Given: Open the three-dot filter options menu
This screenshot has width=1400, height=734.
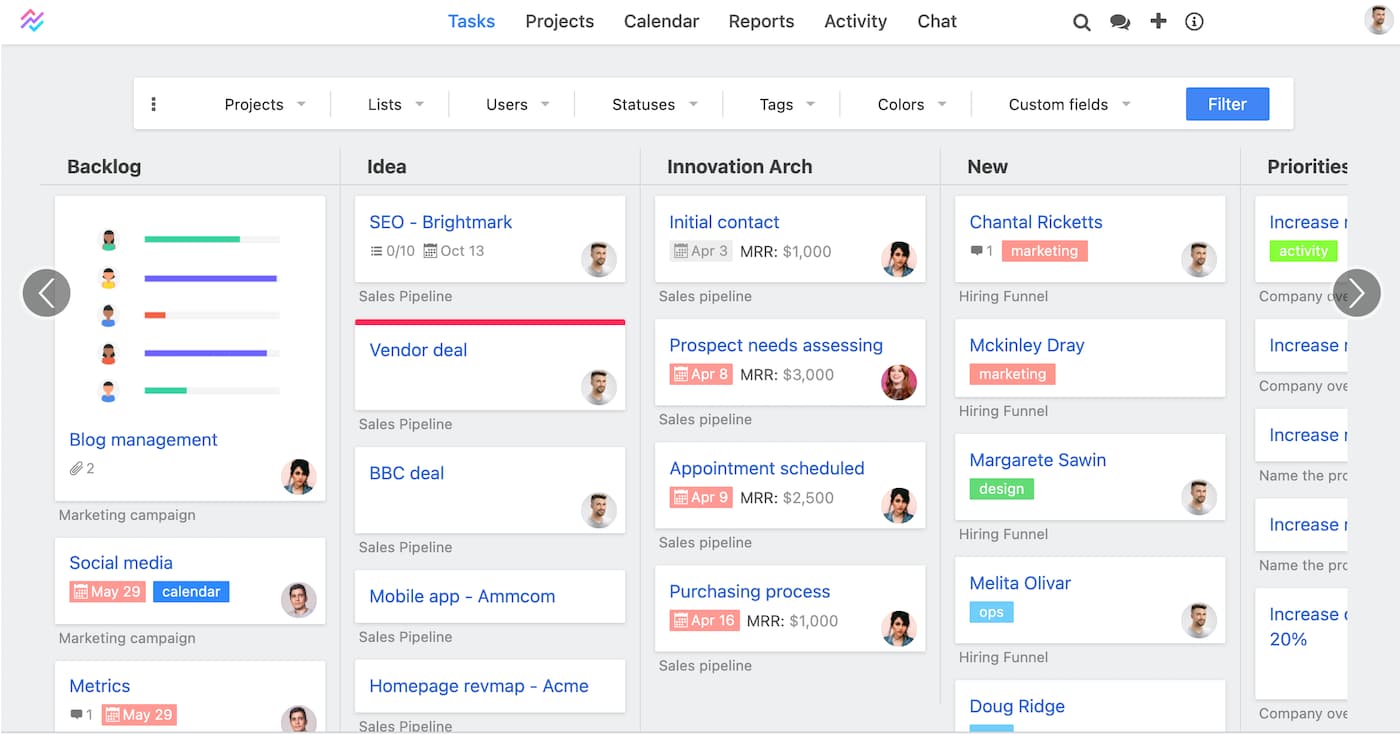Looking at the screenshot, I should (153, 104).
